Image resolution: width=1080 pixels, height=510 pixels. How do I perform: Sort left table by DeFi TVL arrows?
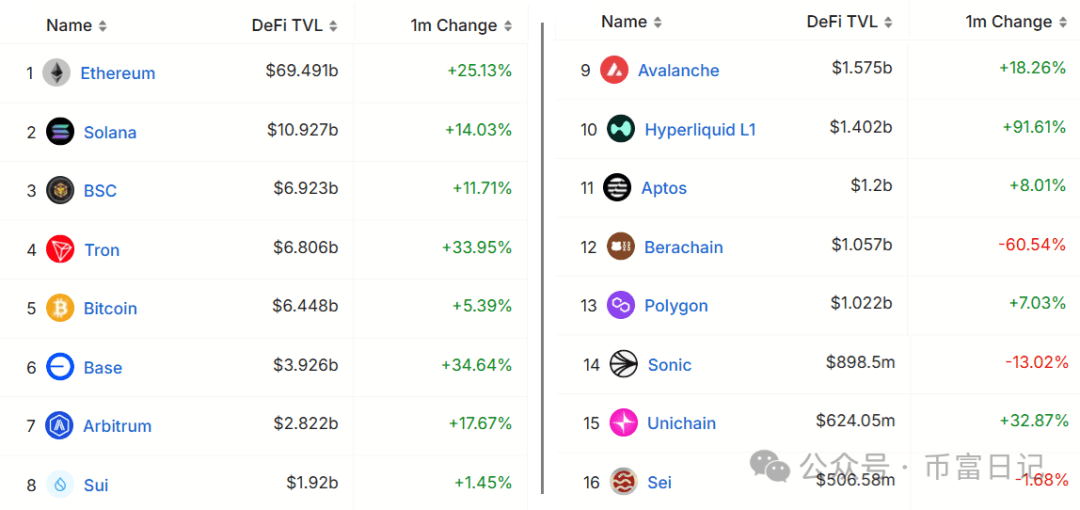coord(333,26)
